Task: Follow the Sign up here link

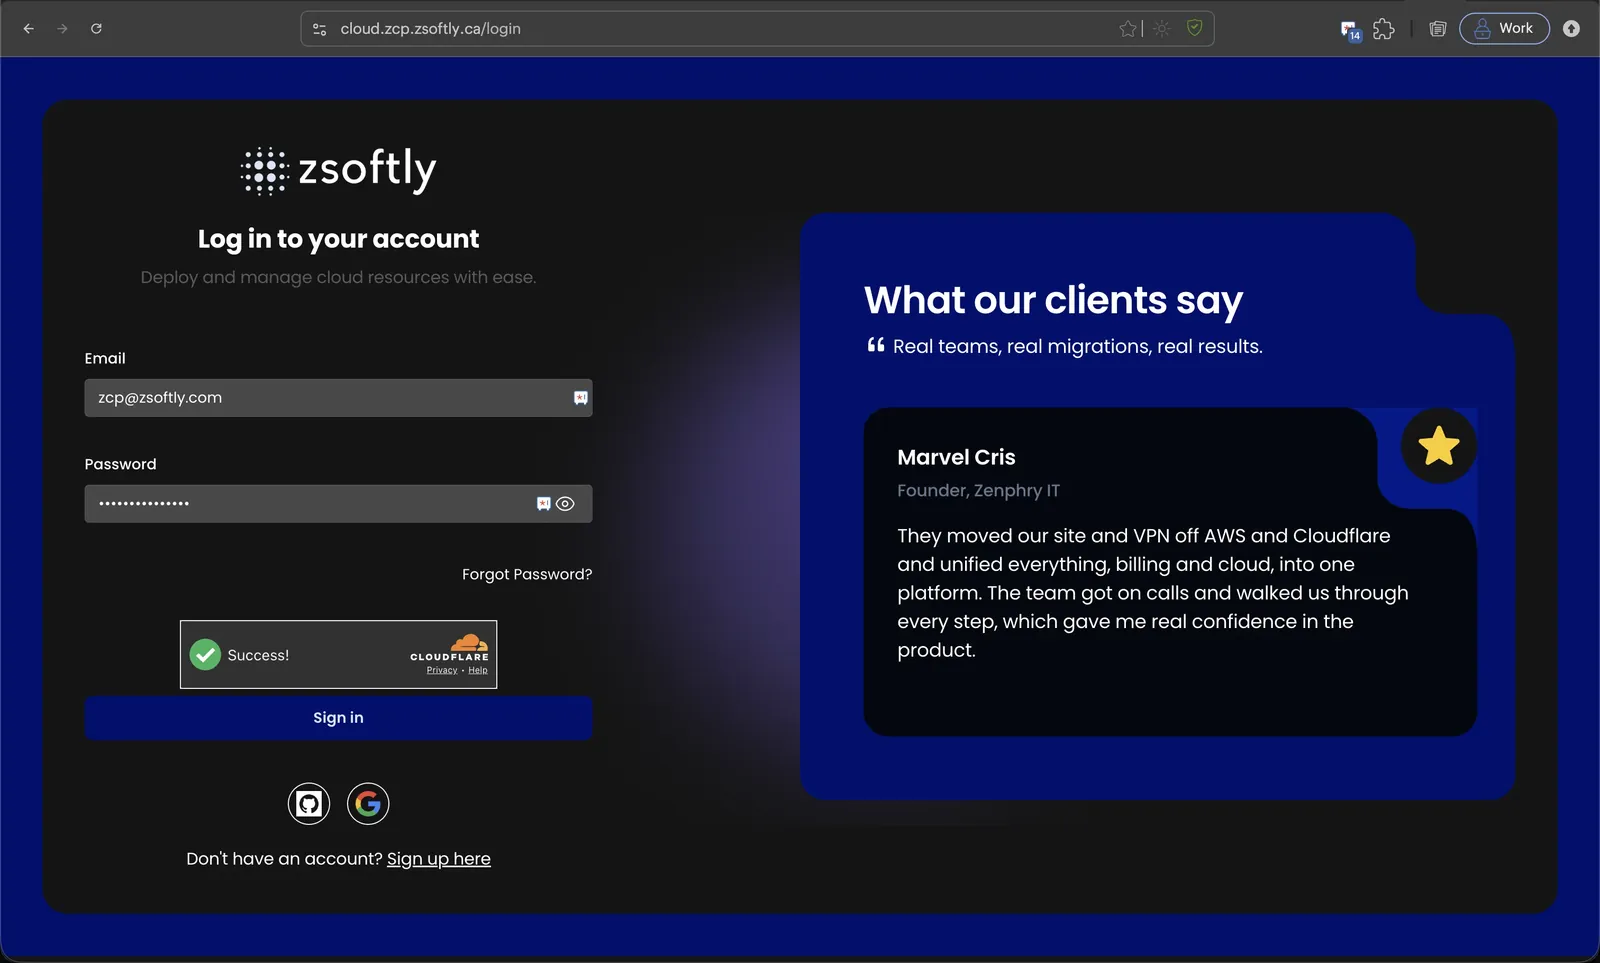Action: pyautogui.click(x=439, y=859)
